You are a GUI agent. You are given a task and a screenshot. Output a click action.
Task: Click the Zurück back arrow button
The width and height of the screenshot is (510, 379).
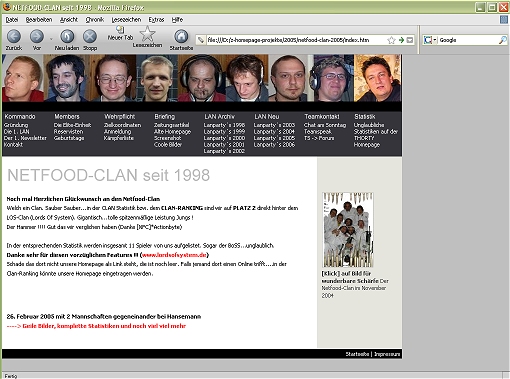pos(14,36)
